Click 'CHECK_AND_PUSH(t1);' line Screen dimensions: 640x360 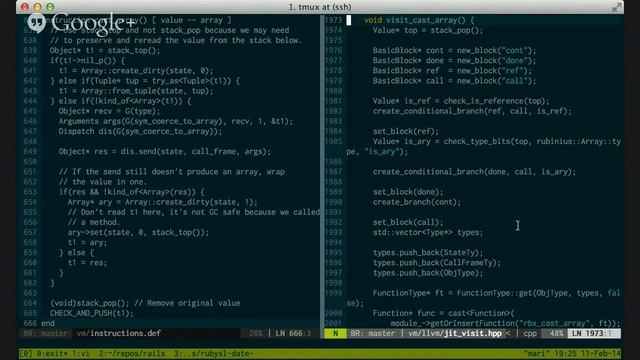point(92,313)
